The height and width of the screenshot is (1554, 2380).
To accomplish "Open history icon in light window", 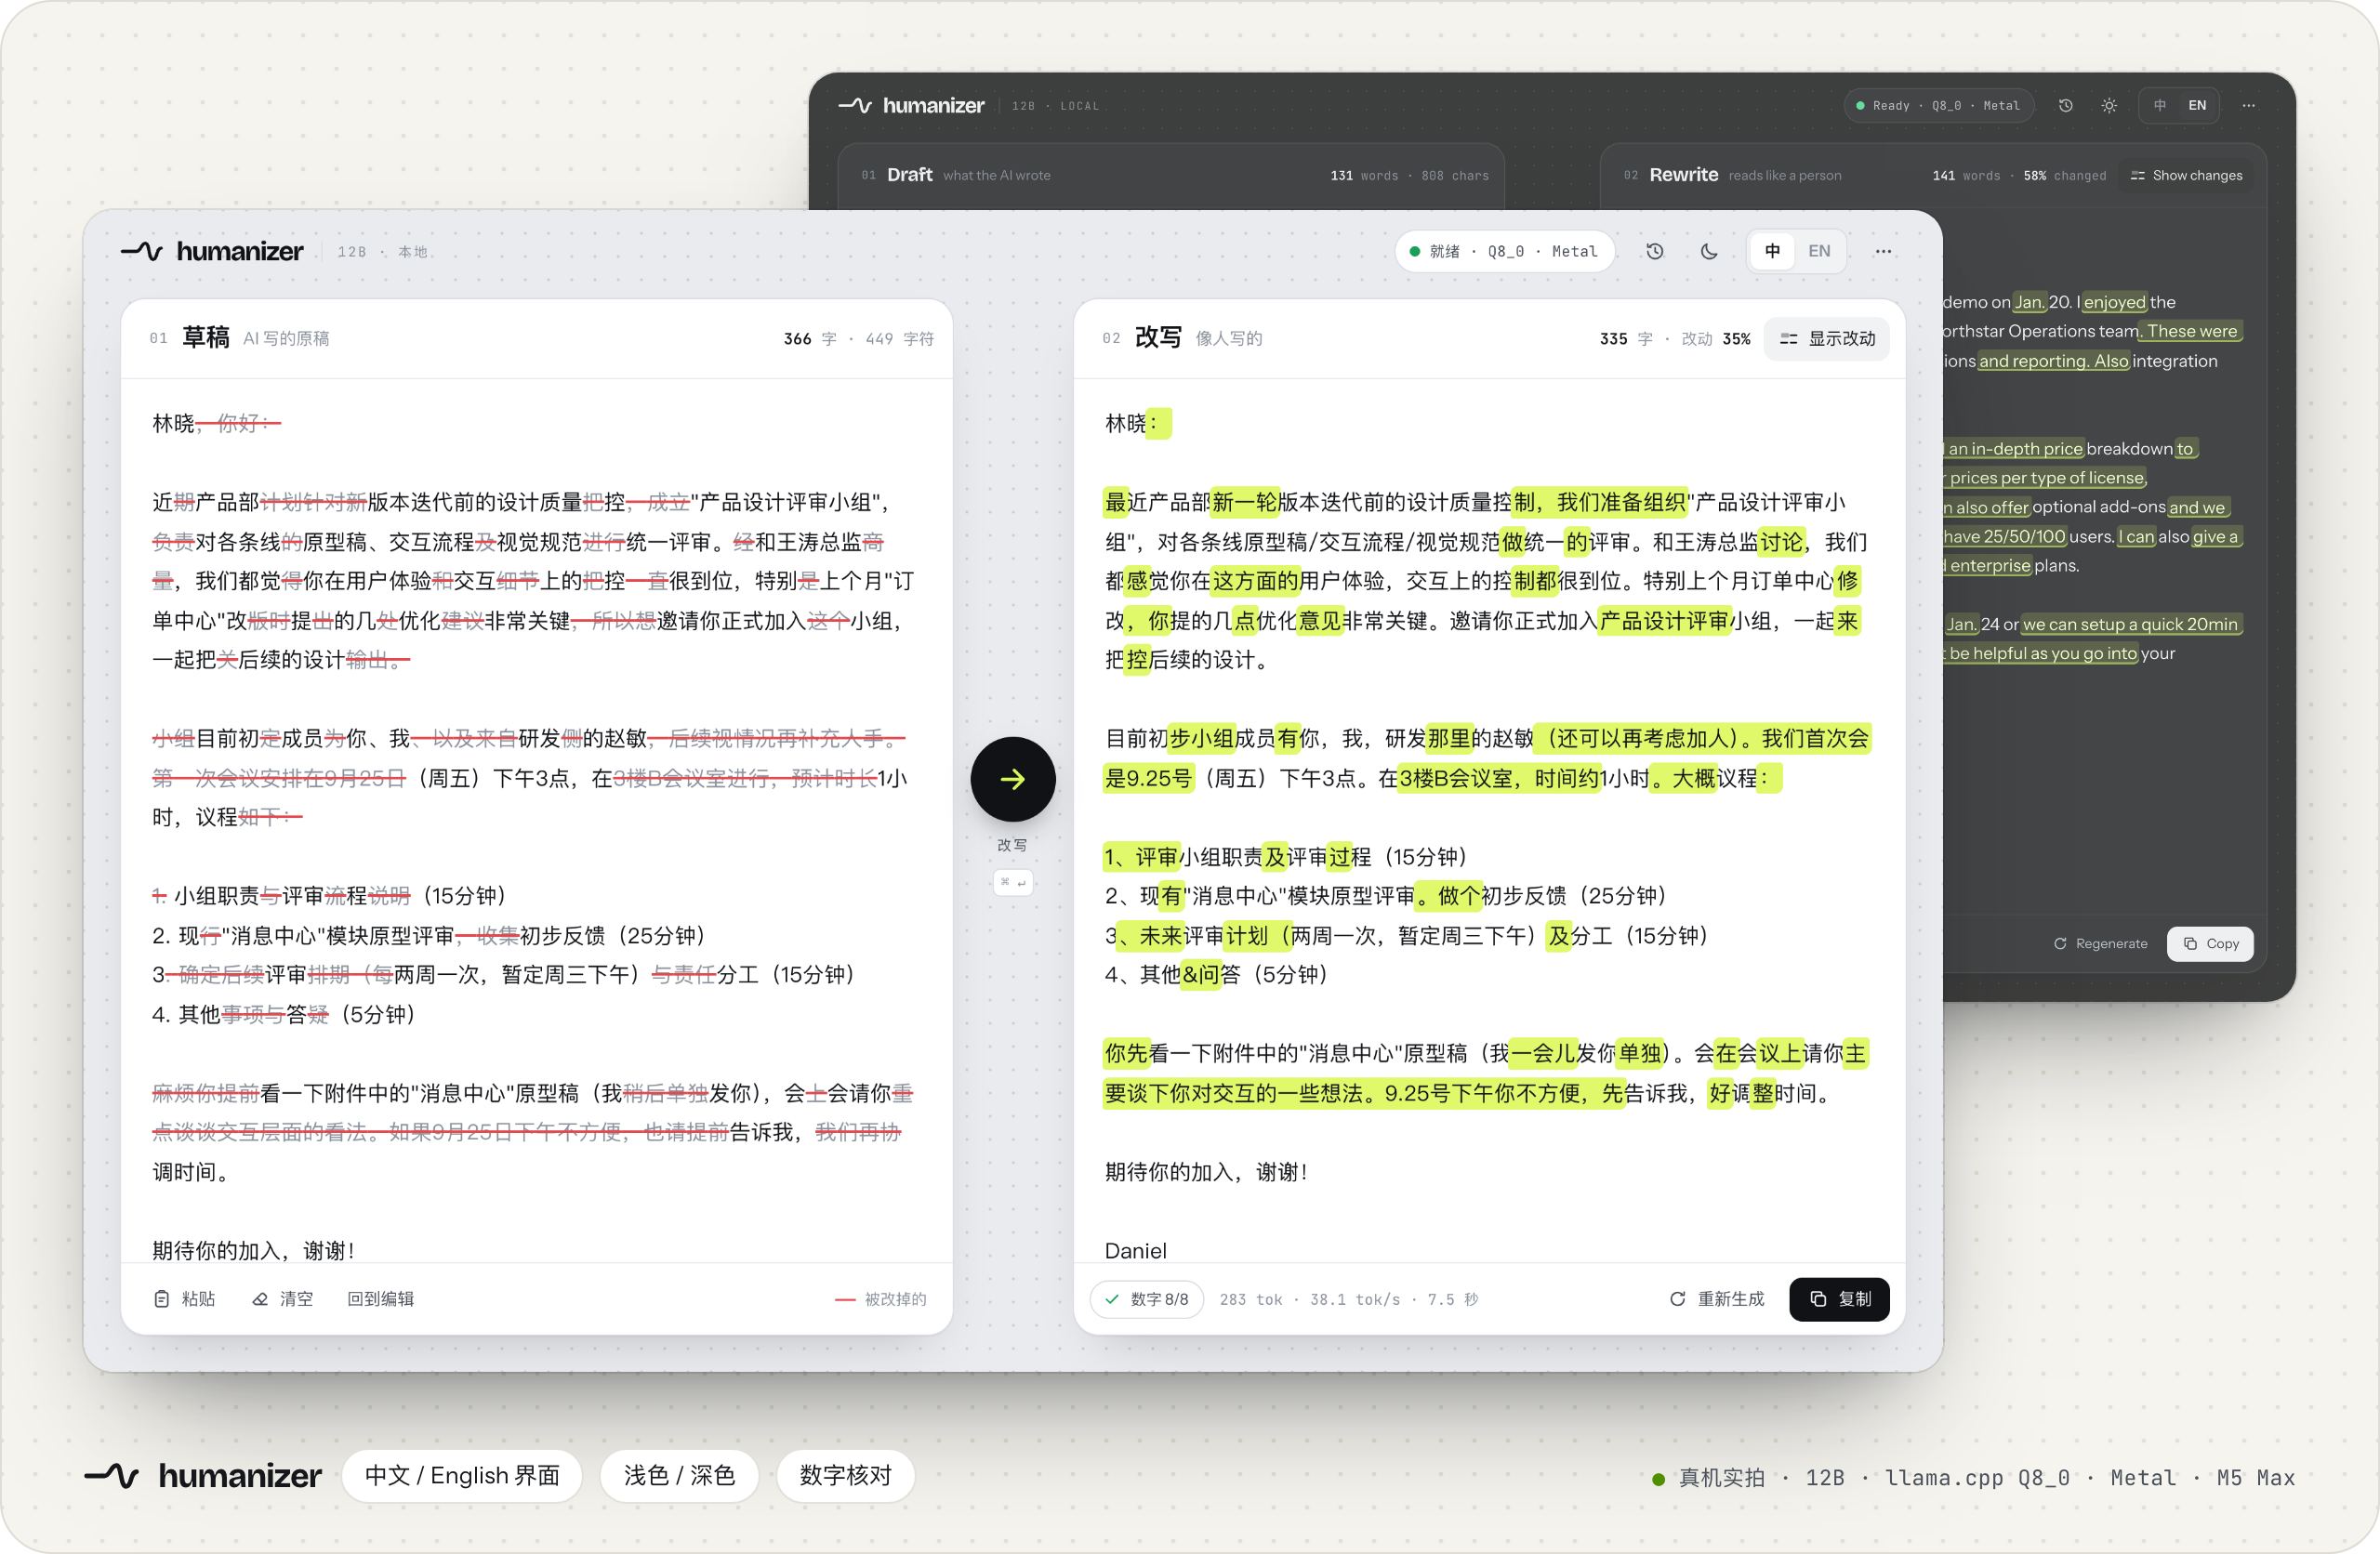I will pyautogui.click(x=1655, y=251).
